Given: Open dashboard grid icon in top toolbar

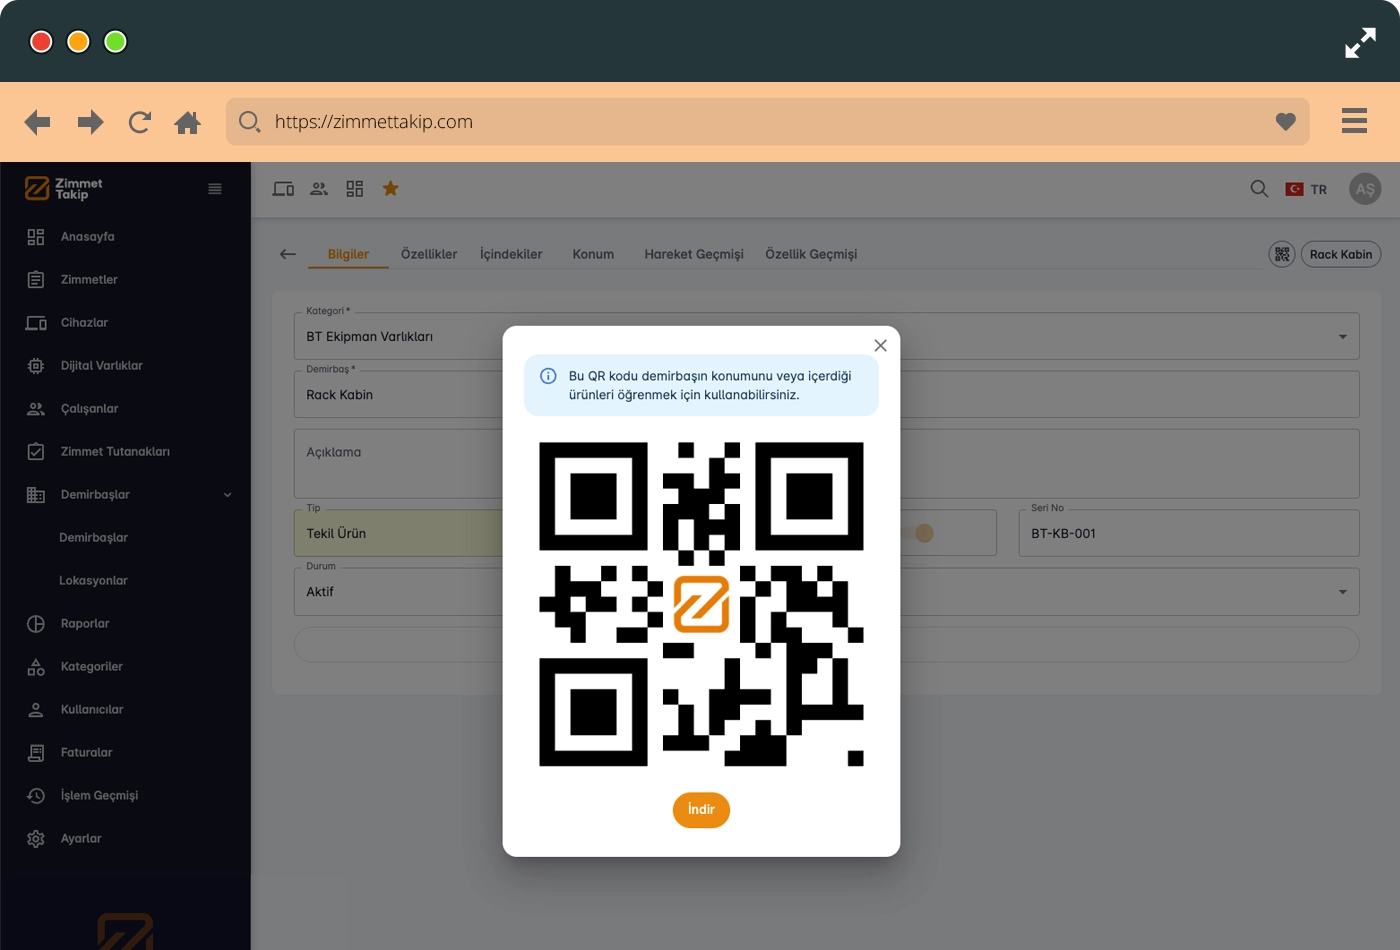Looking at the screenshot, I should click(355, 189).
